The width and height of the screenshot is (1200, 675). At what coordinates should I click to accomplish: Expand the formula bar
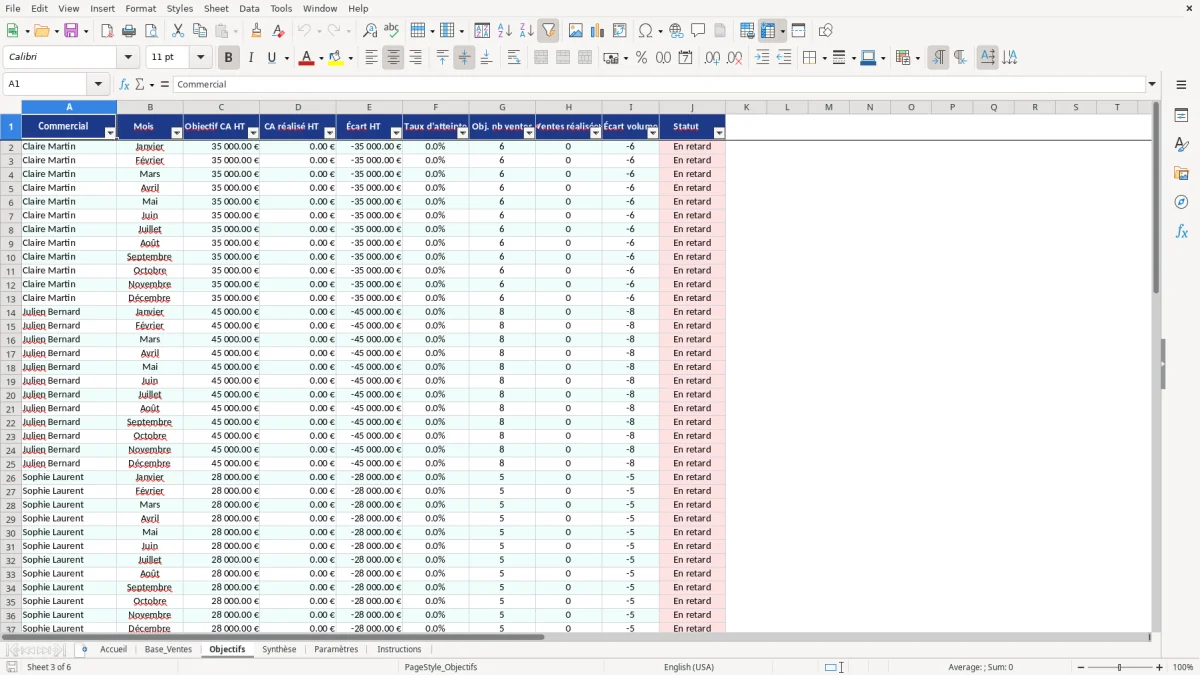pyautogui.click(x=1152, y=84)
